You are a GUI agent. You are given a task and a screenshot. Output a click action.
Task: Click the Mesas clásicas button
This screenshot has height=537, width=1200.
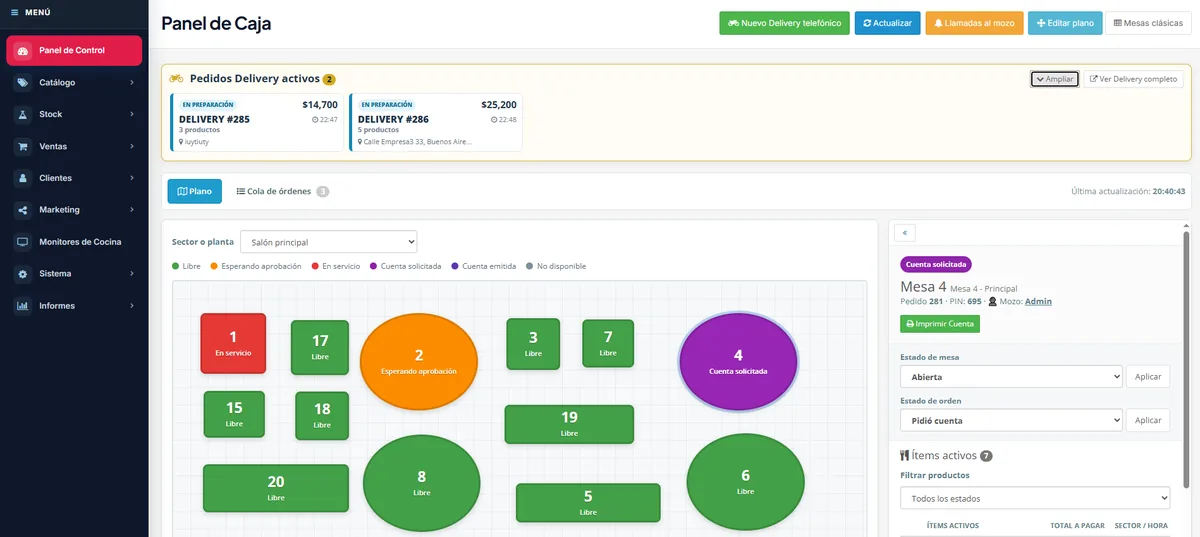pyautogui.click(x=1147, y=23)
